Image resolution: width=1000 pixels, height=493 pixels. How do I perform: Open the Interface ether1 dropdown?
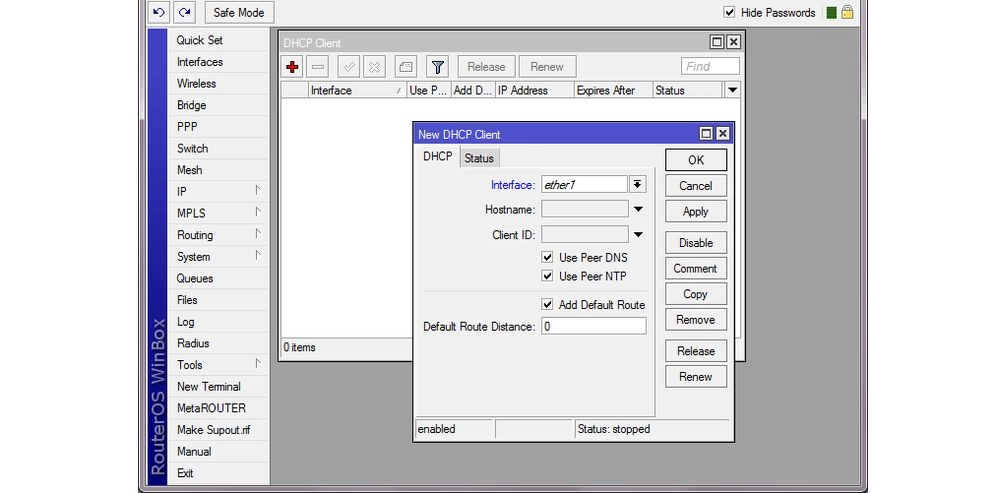[637, 184]
